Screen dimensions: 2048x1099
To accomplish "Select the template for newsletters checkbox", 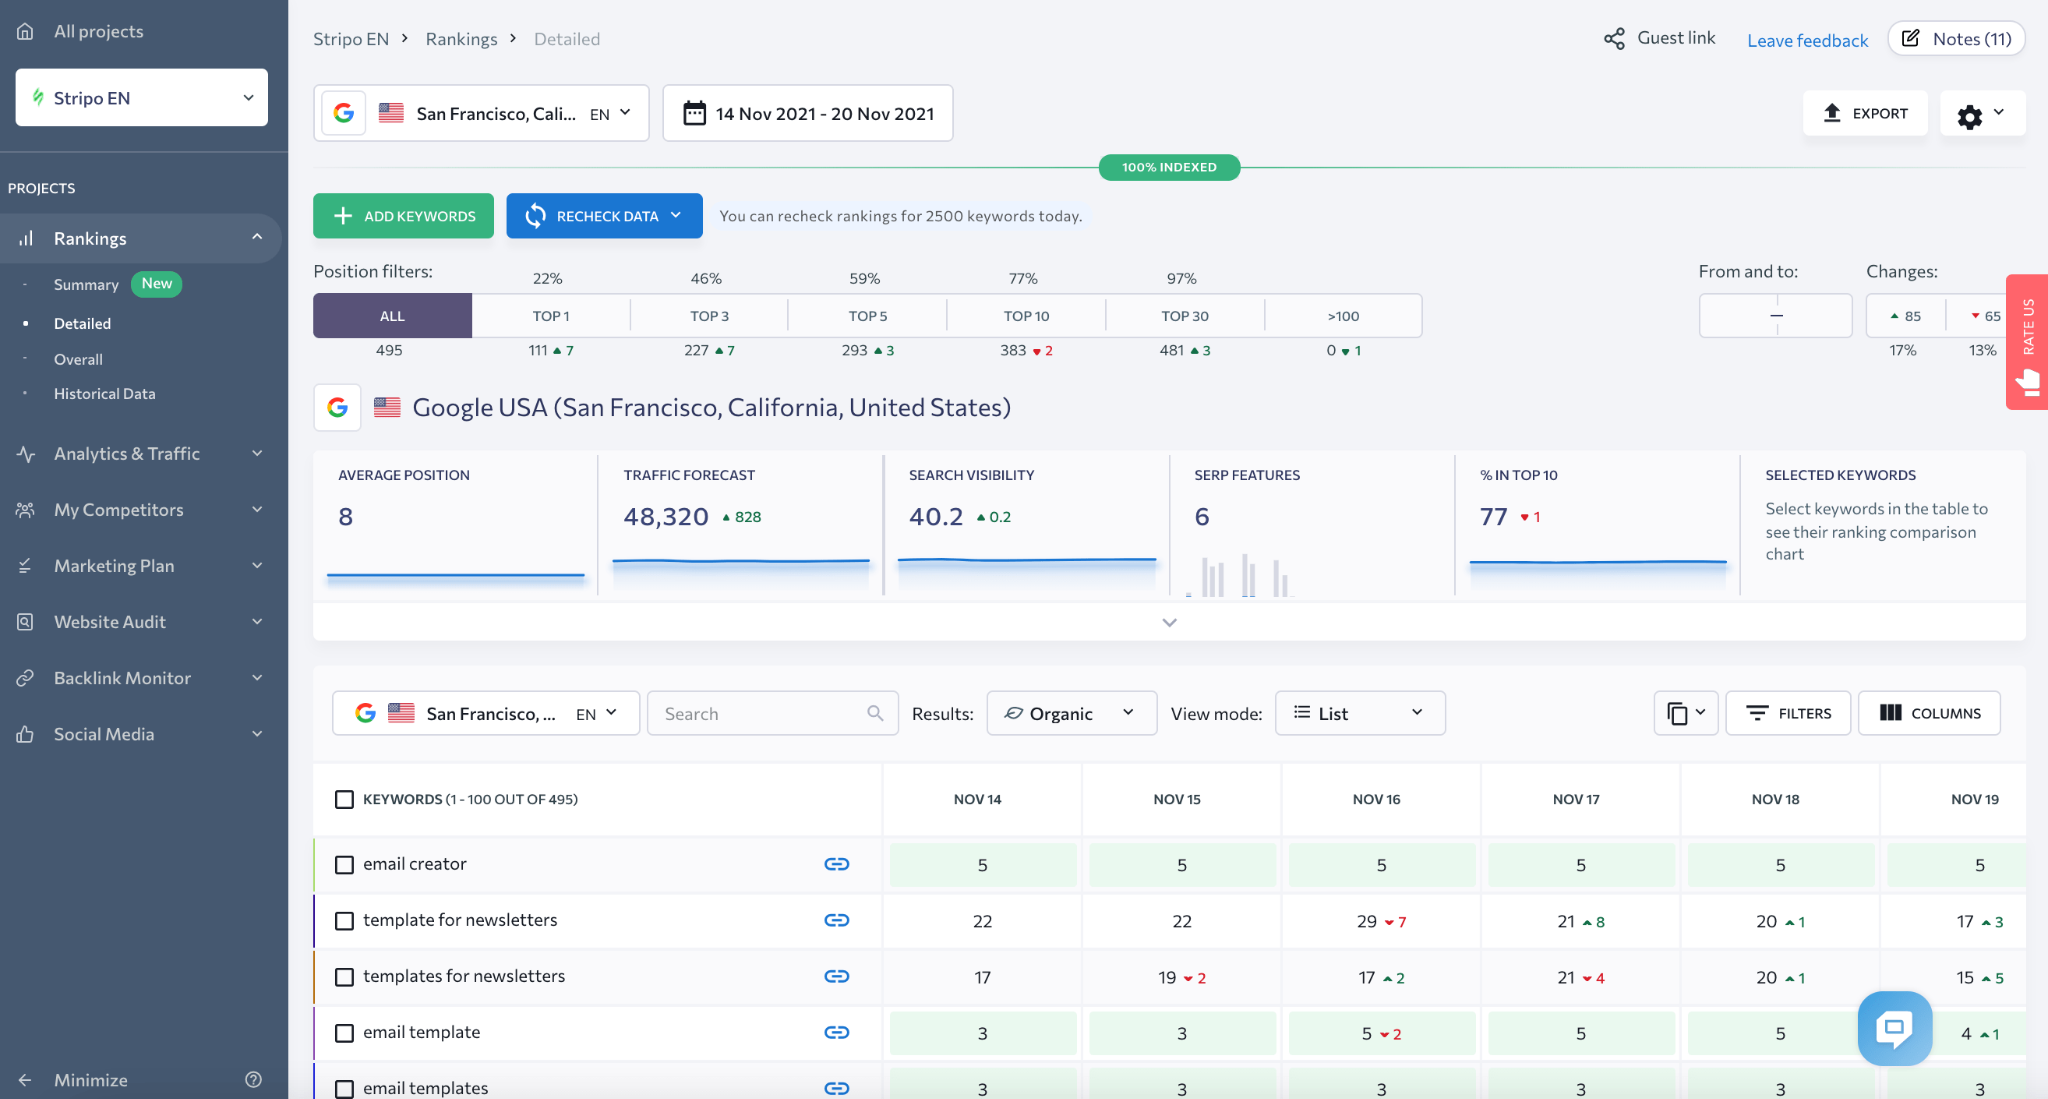I will pos(345,920).
